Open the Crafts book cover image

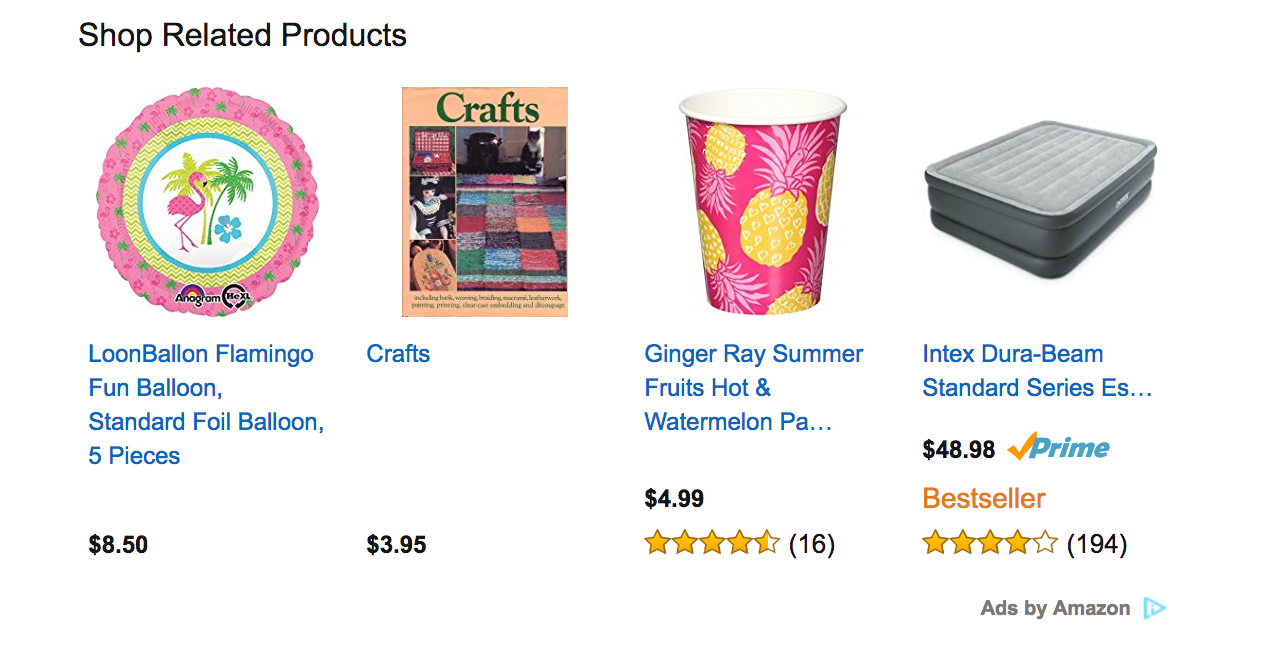coord(485,202)
